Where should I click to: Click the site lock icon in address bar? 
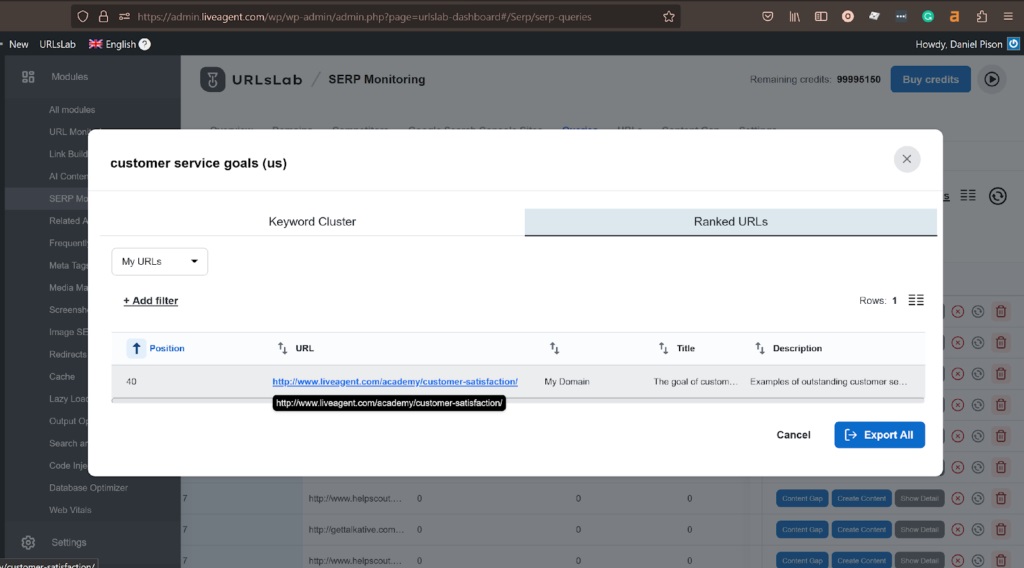[x=103, y=17]
